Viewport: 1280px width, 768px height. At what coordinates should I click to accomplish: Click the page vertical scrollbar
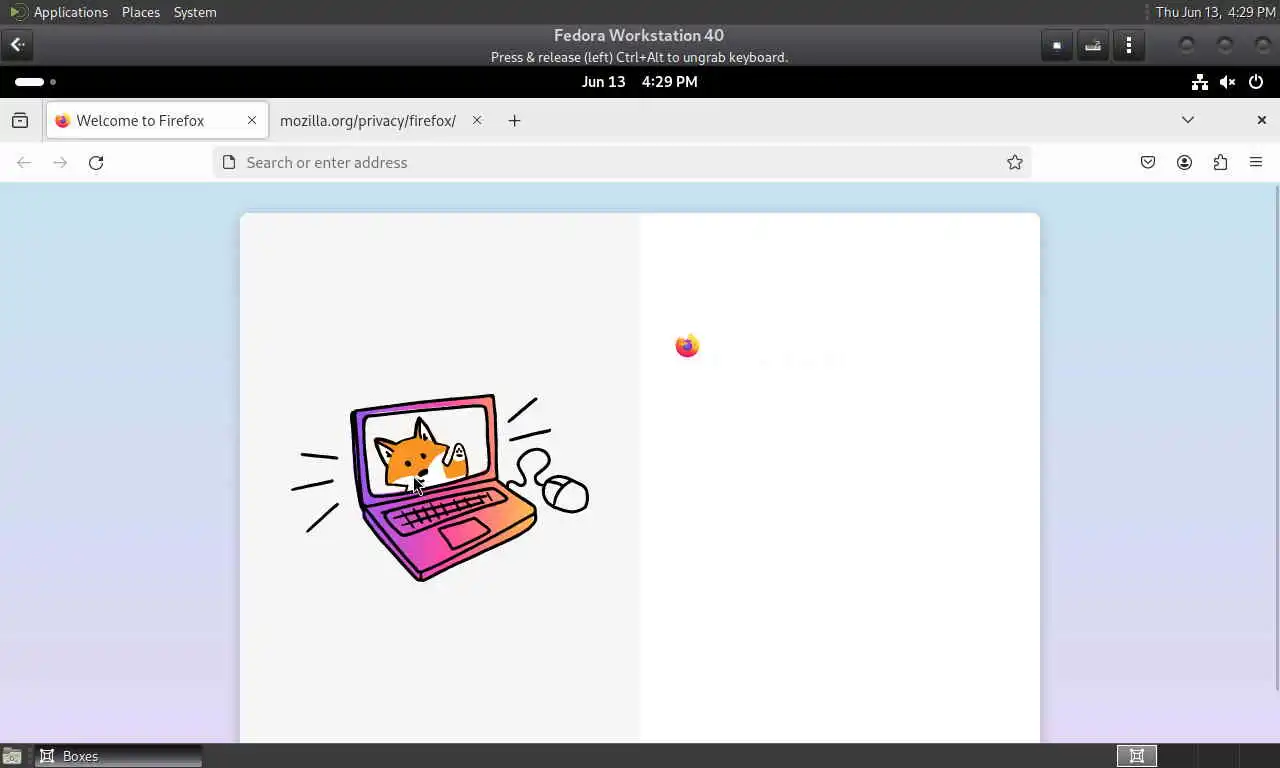[1277, 438]
